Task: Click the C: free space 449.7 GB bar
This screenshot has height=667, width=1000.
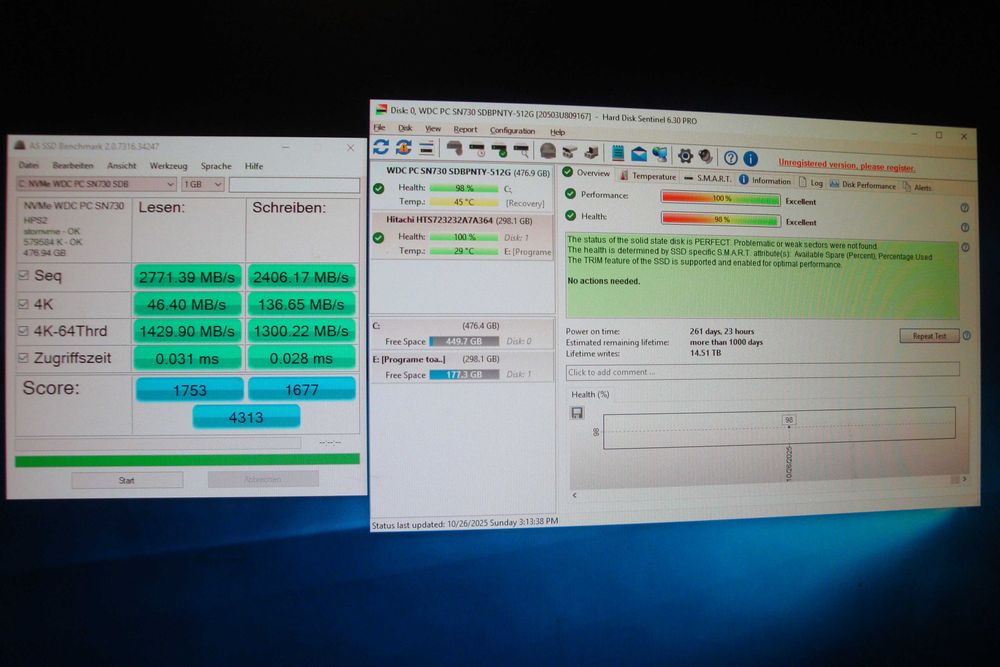Action: pyautogui.click(x=464, y=341)
